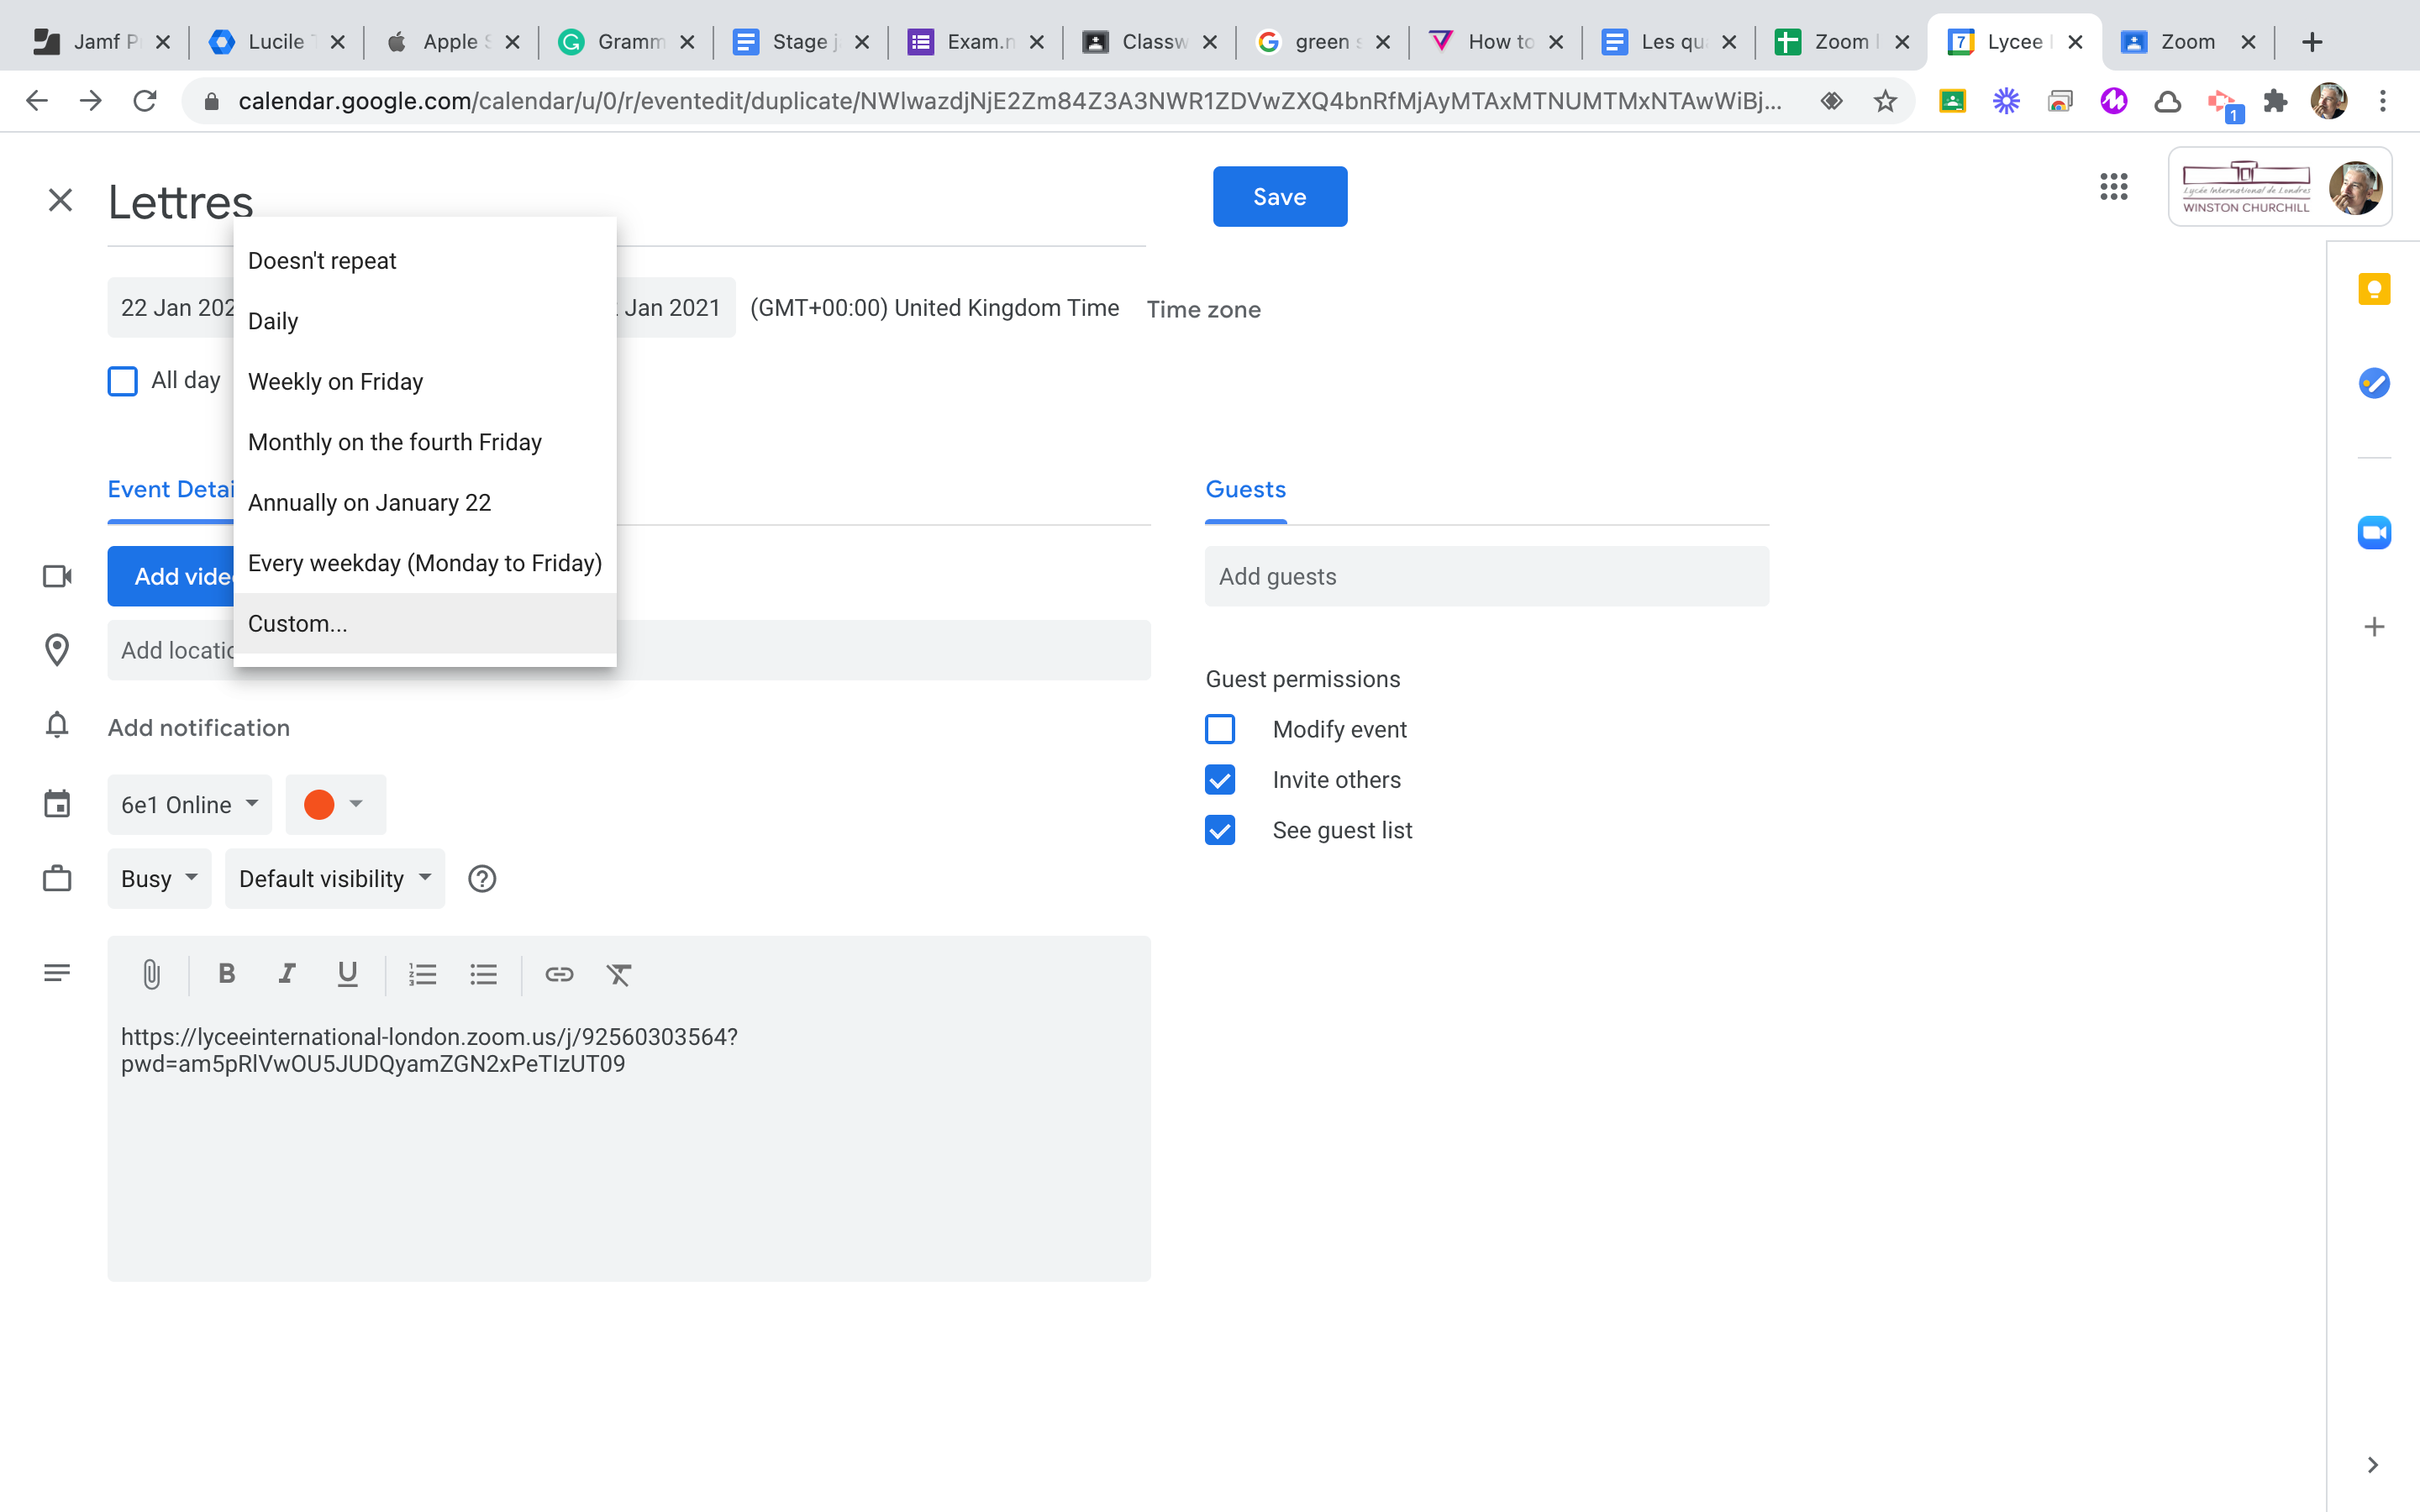The height and width of the screenshot is (1512, 2420).
Task: Check the Modify event permission
Action: tap(1220, 729)
